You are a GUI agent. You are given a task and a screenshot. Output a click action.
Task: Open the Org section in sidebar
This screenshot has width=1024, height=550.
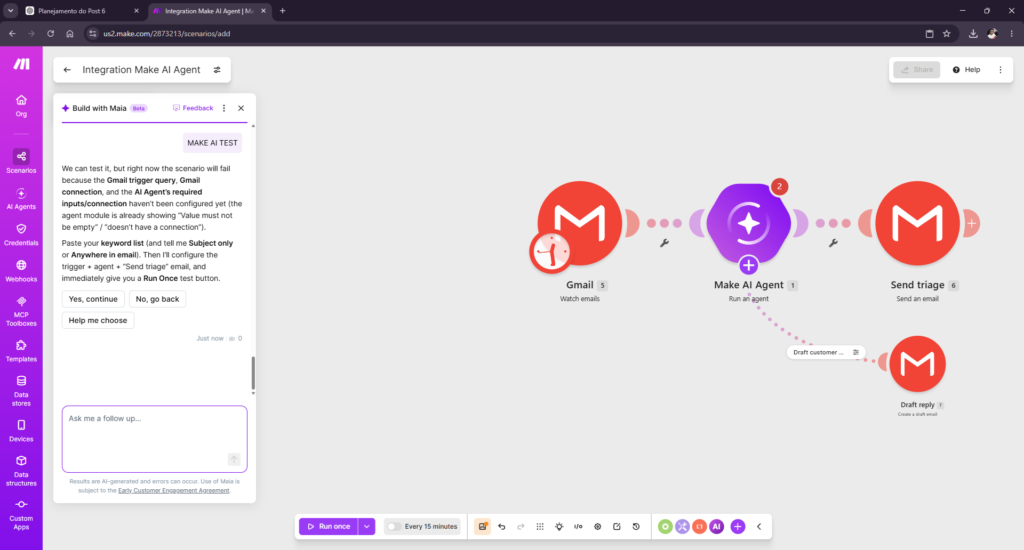coord(21,105)
